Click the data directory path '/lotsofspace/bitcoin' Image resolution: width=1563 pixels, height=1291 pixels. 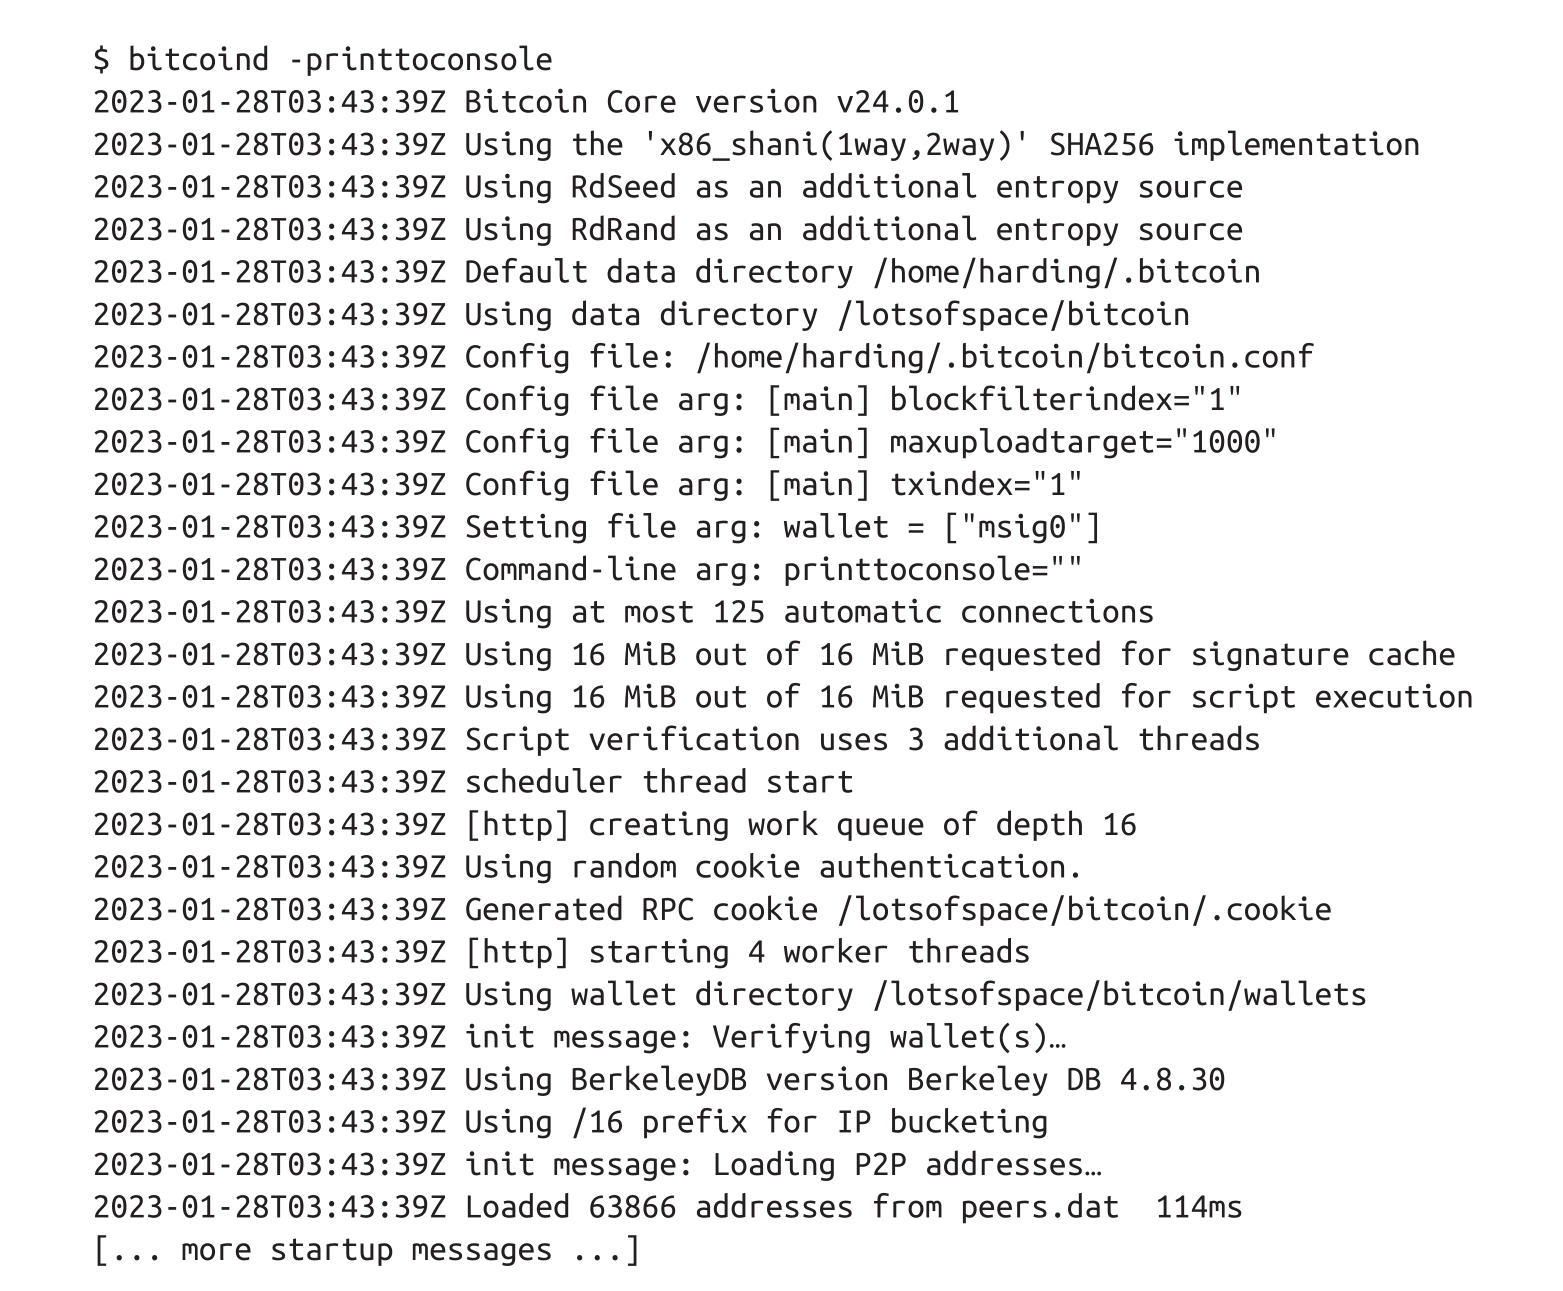click(x=1013, y=315)
